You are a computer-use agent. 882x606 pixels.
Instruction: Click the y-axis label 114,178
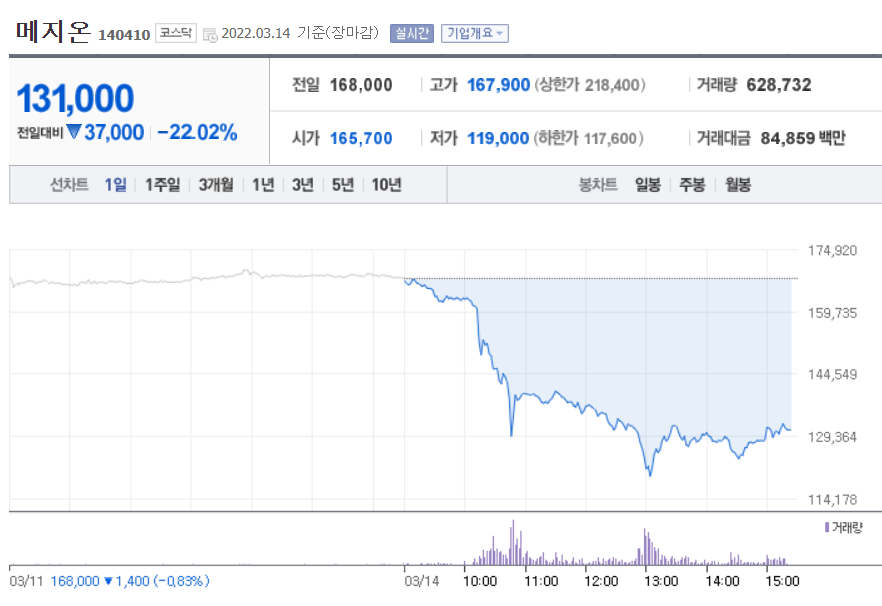click(832, 499)
